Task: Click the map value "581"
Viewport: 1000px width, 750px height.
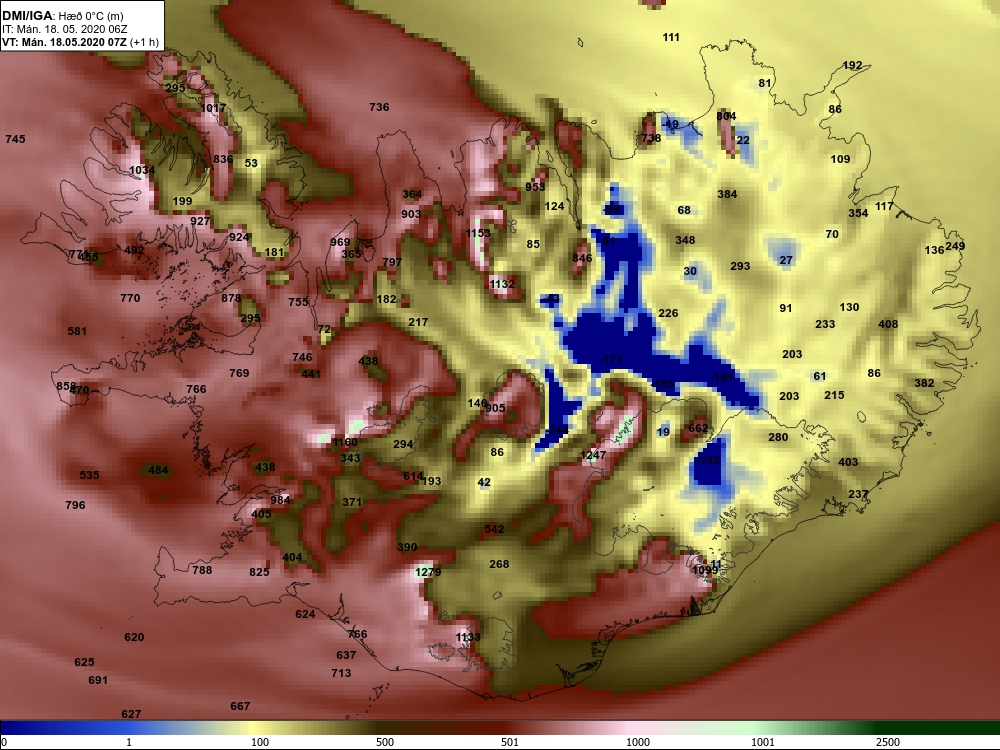Action: (x=77, y=330)
